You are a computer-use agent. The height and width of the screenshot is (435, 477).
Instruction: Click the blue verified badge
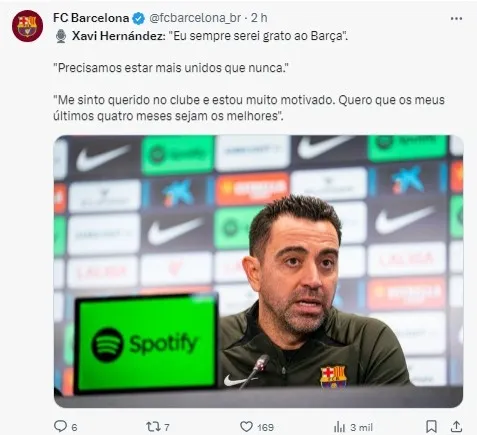tap(138, 18)
